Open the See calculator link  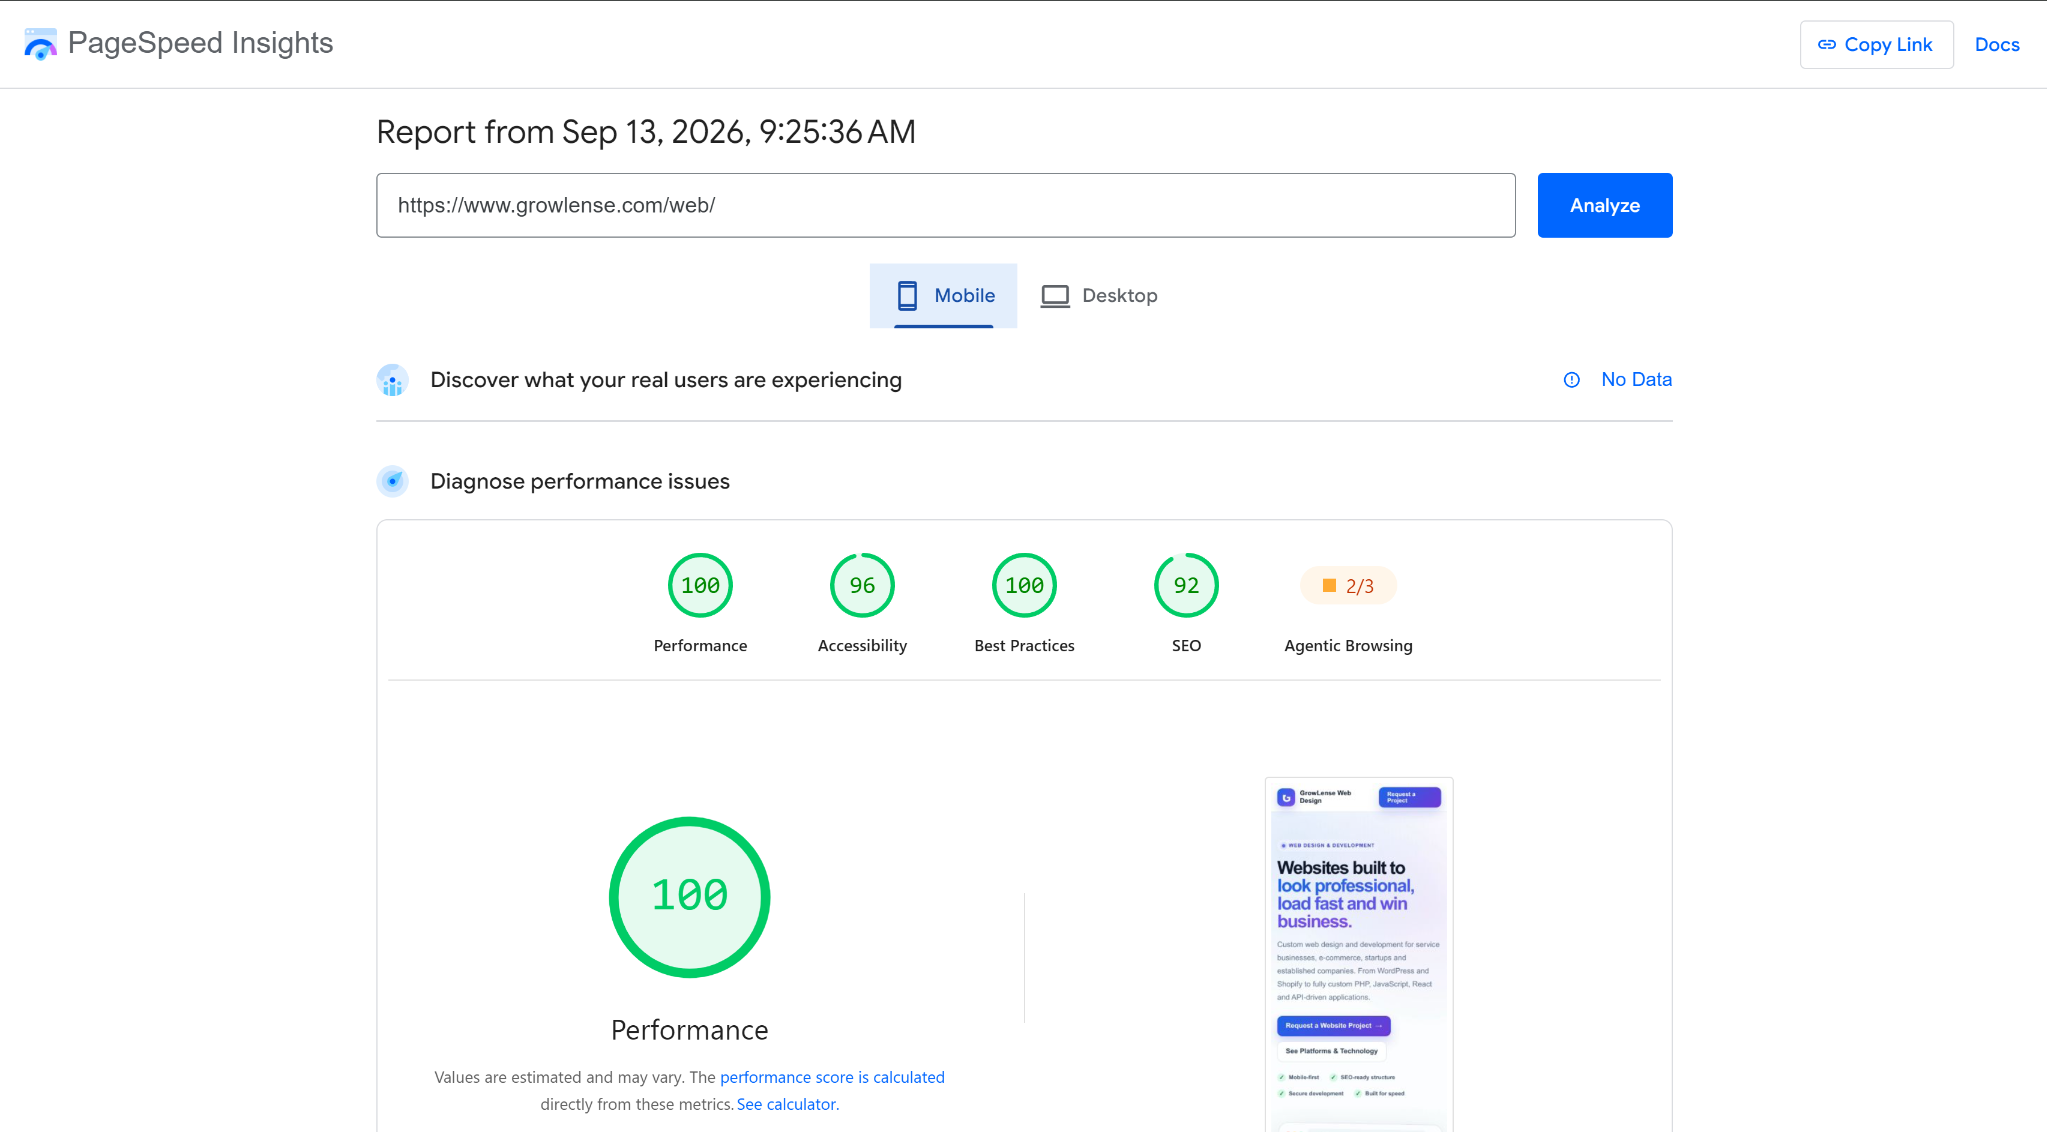click(x=786, y=1104)
